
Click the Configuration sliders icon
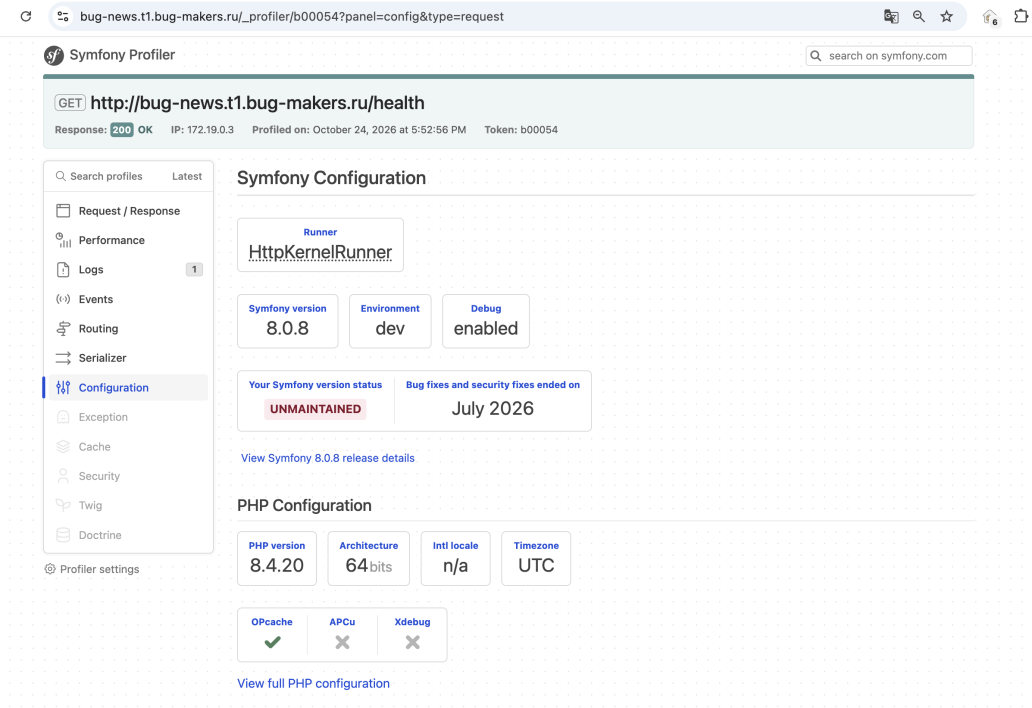[63, 388]
